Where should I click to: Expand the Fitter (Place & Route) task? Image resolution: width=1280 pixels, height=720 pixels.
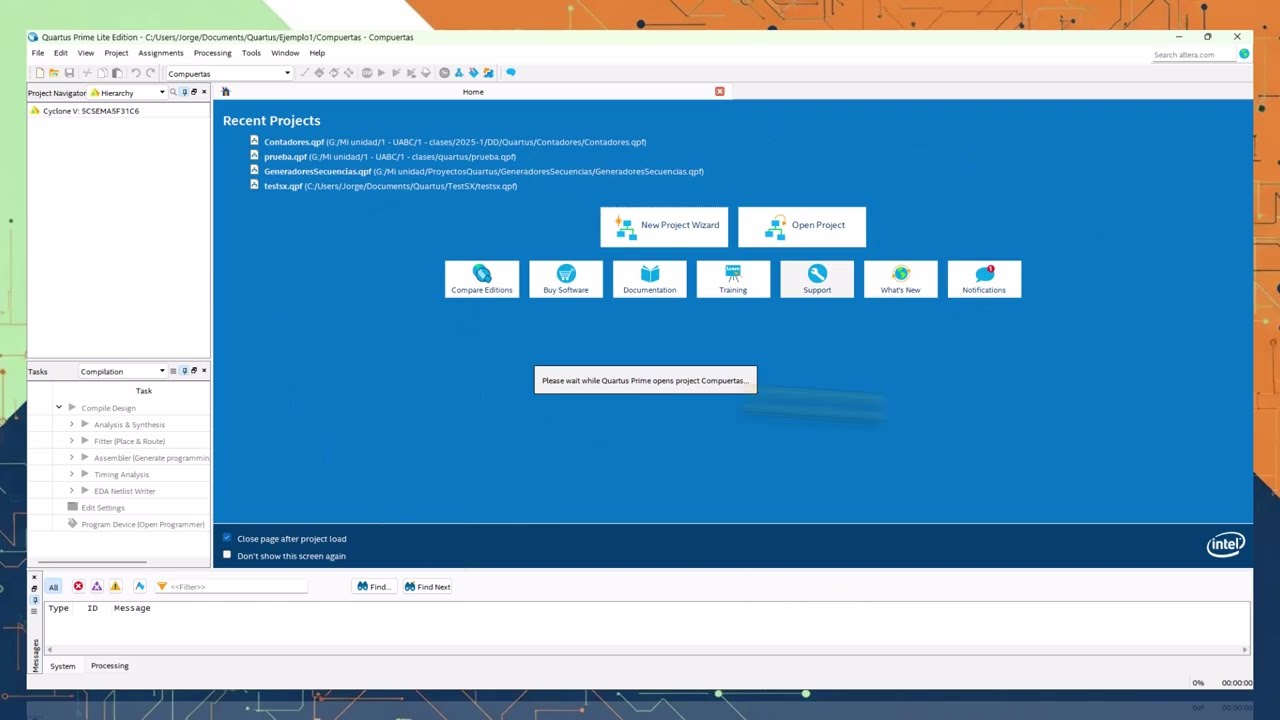click(x=71, y=441)
